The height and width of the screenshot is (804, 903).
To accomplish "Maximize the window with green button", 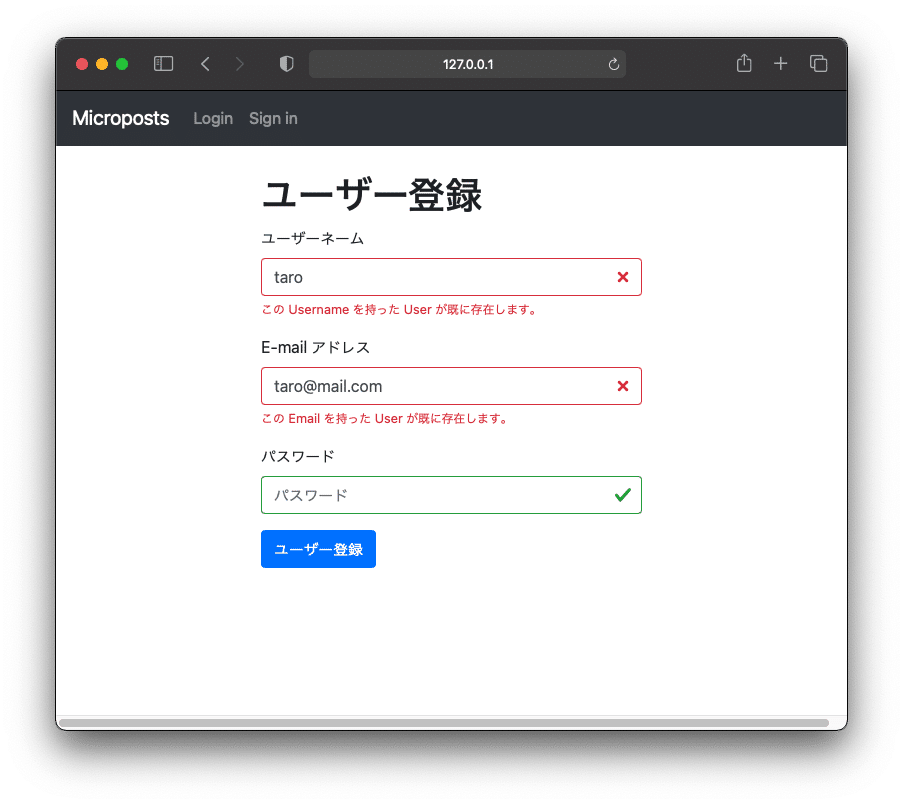I will point(122,64).
